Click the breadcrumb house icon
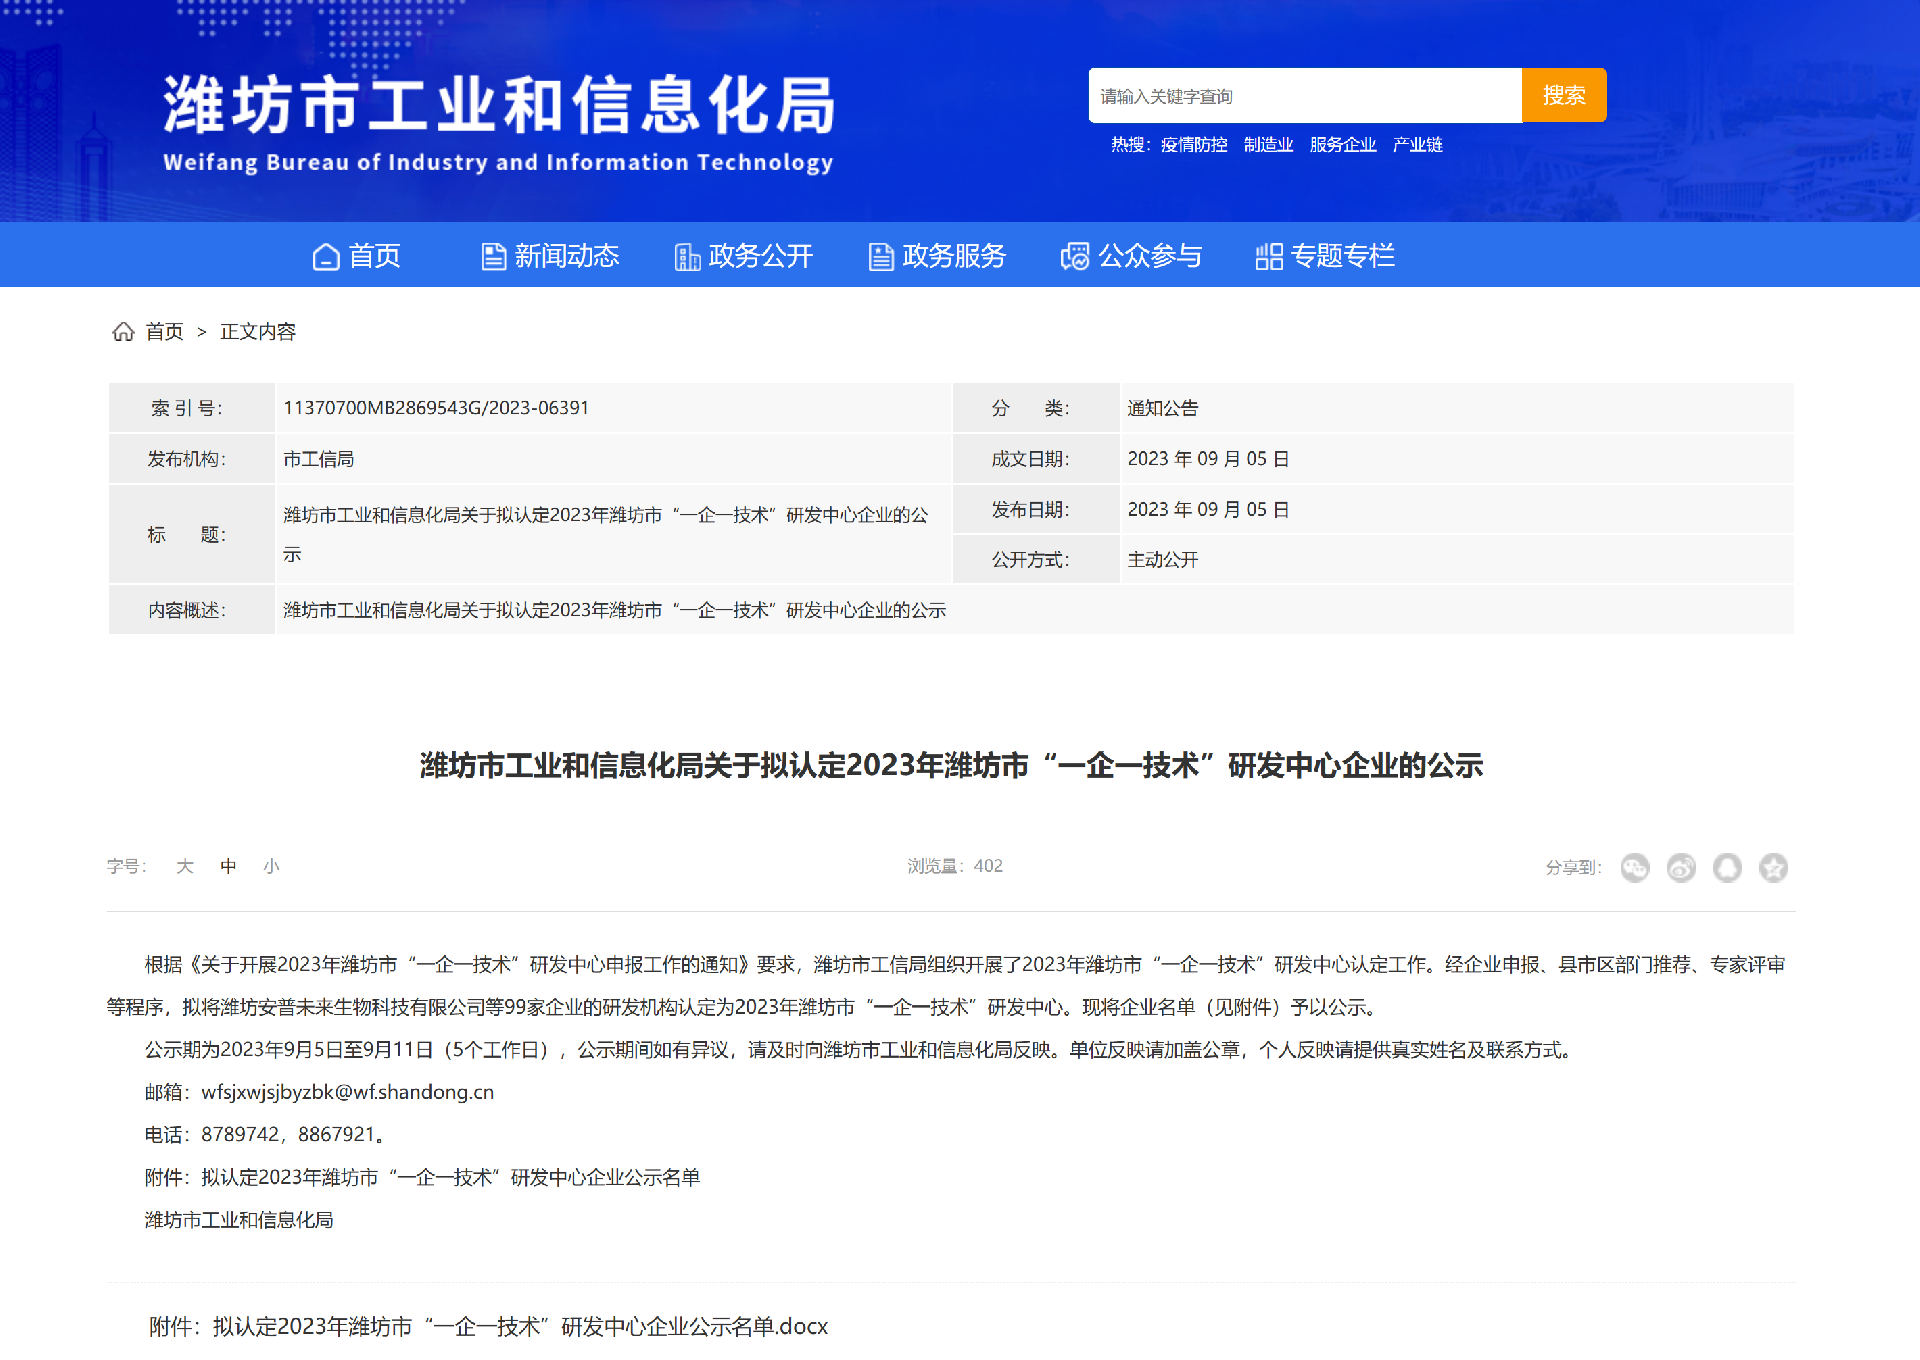 [x=123, y=331]
